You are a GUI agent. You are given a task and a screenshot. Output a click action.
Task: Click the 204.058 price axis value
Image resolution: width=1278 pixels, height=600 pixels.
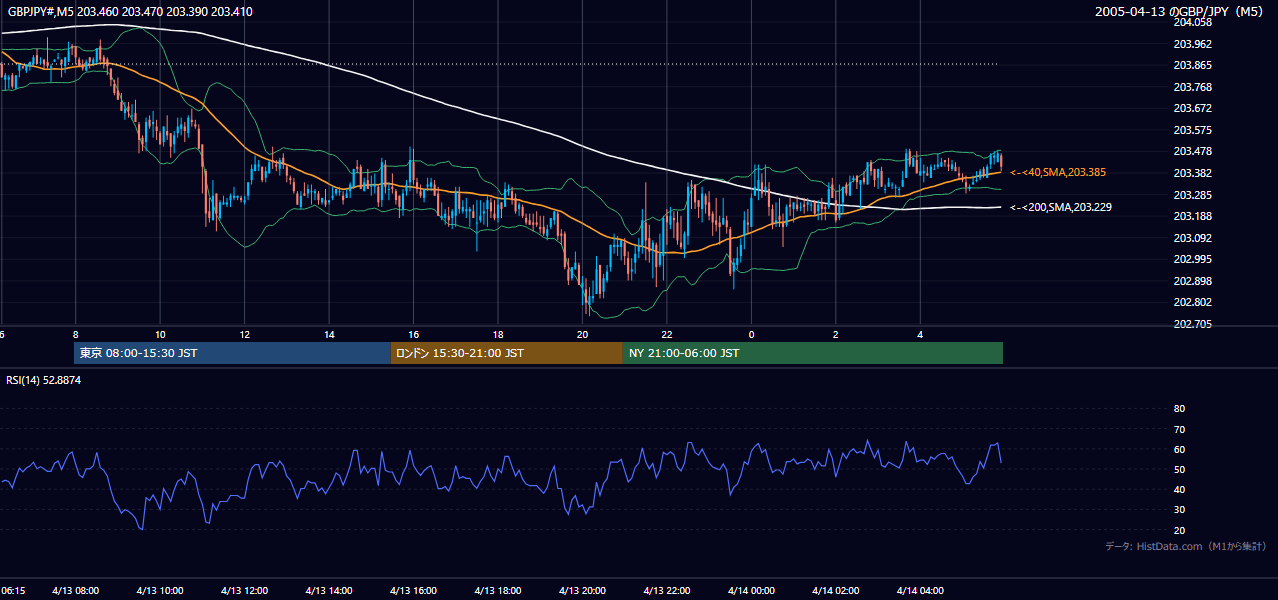click(1192, 22)
